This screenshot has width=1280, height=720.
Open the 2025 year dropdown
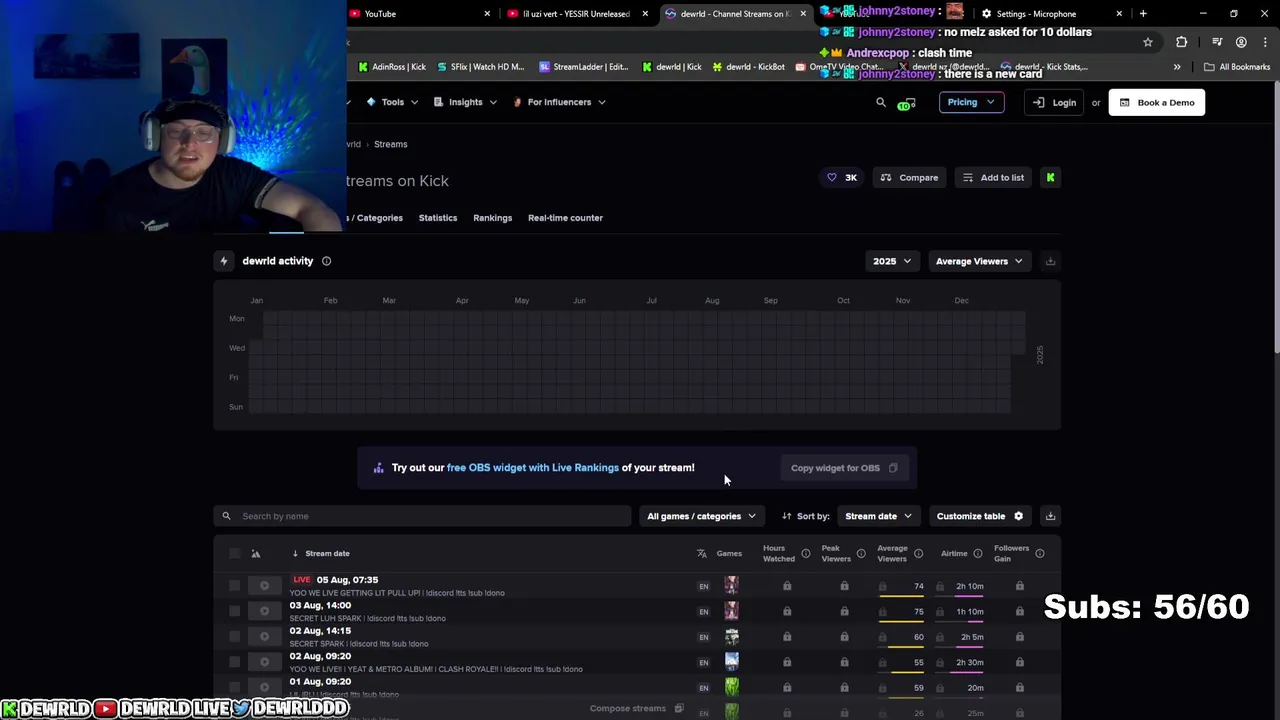pos(891,261)
